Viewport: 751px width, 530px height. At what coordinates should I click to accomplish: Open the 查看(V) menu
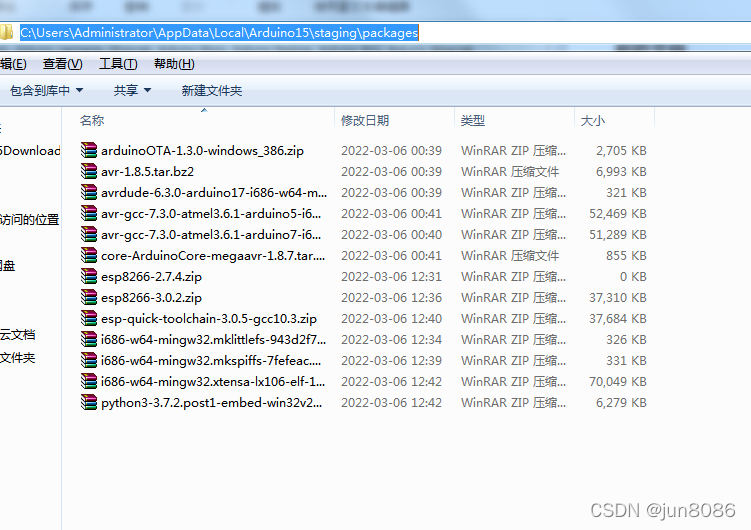click(63, 64)
